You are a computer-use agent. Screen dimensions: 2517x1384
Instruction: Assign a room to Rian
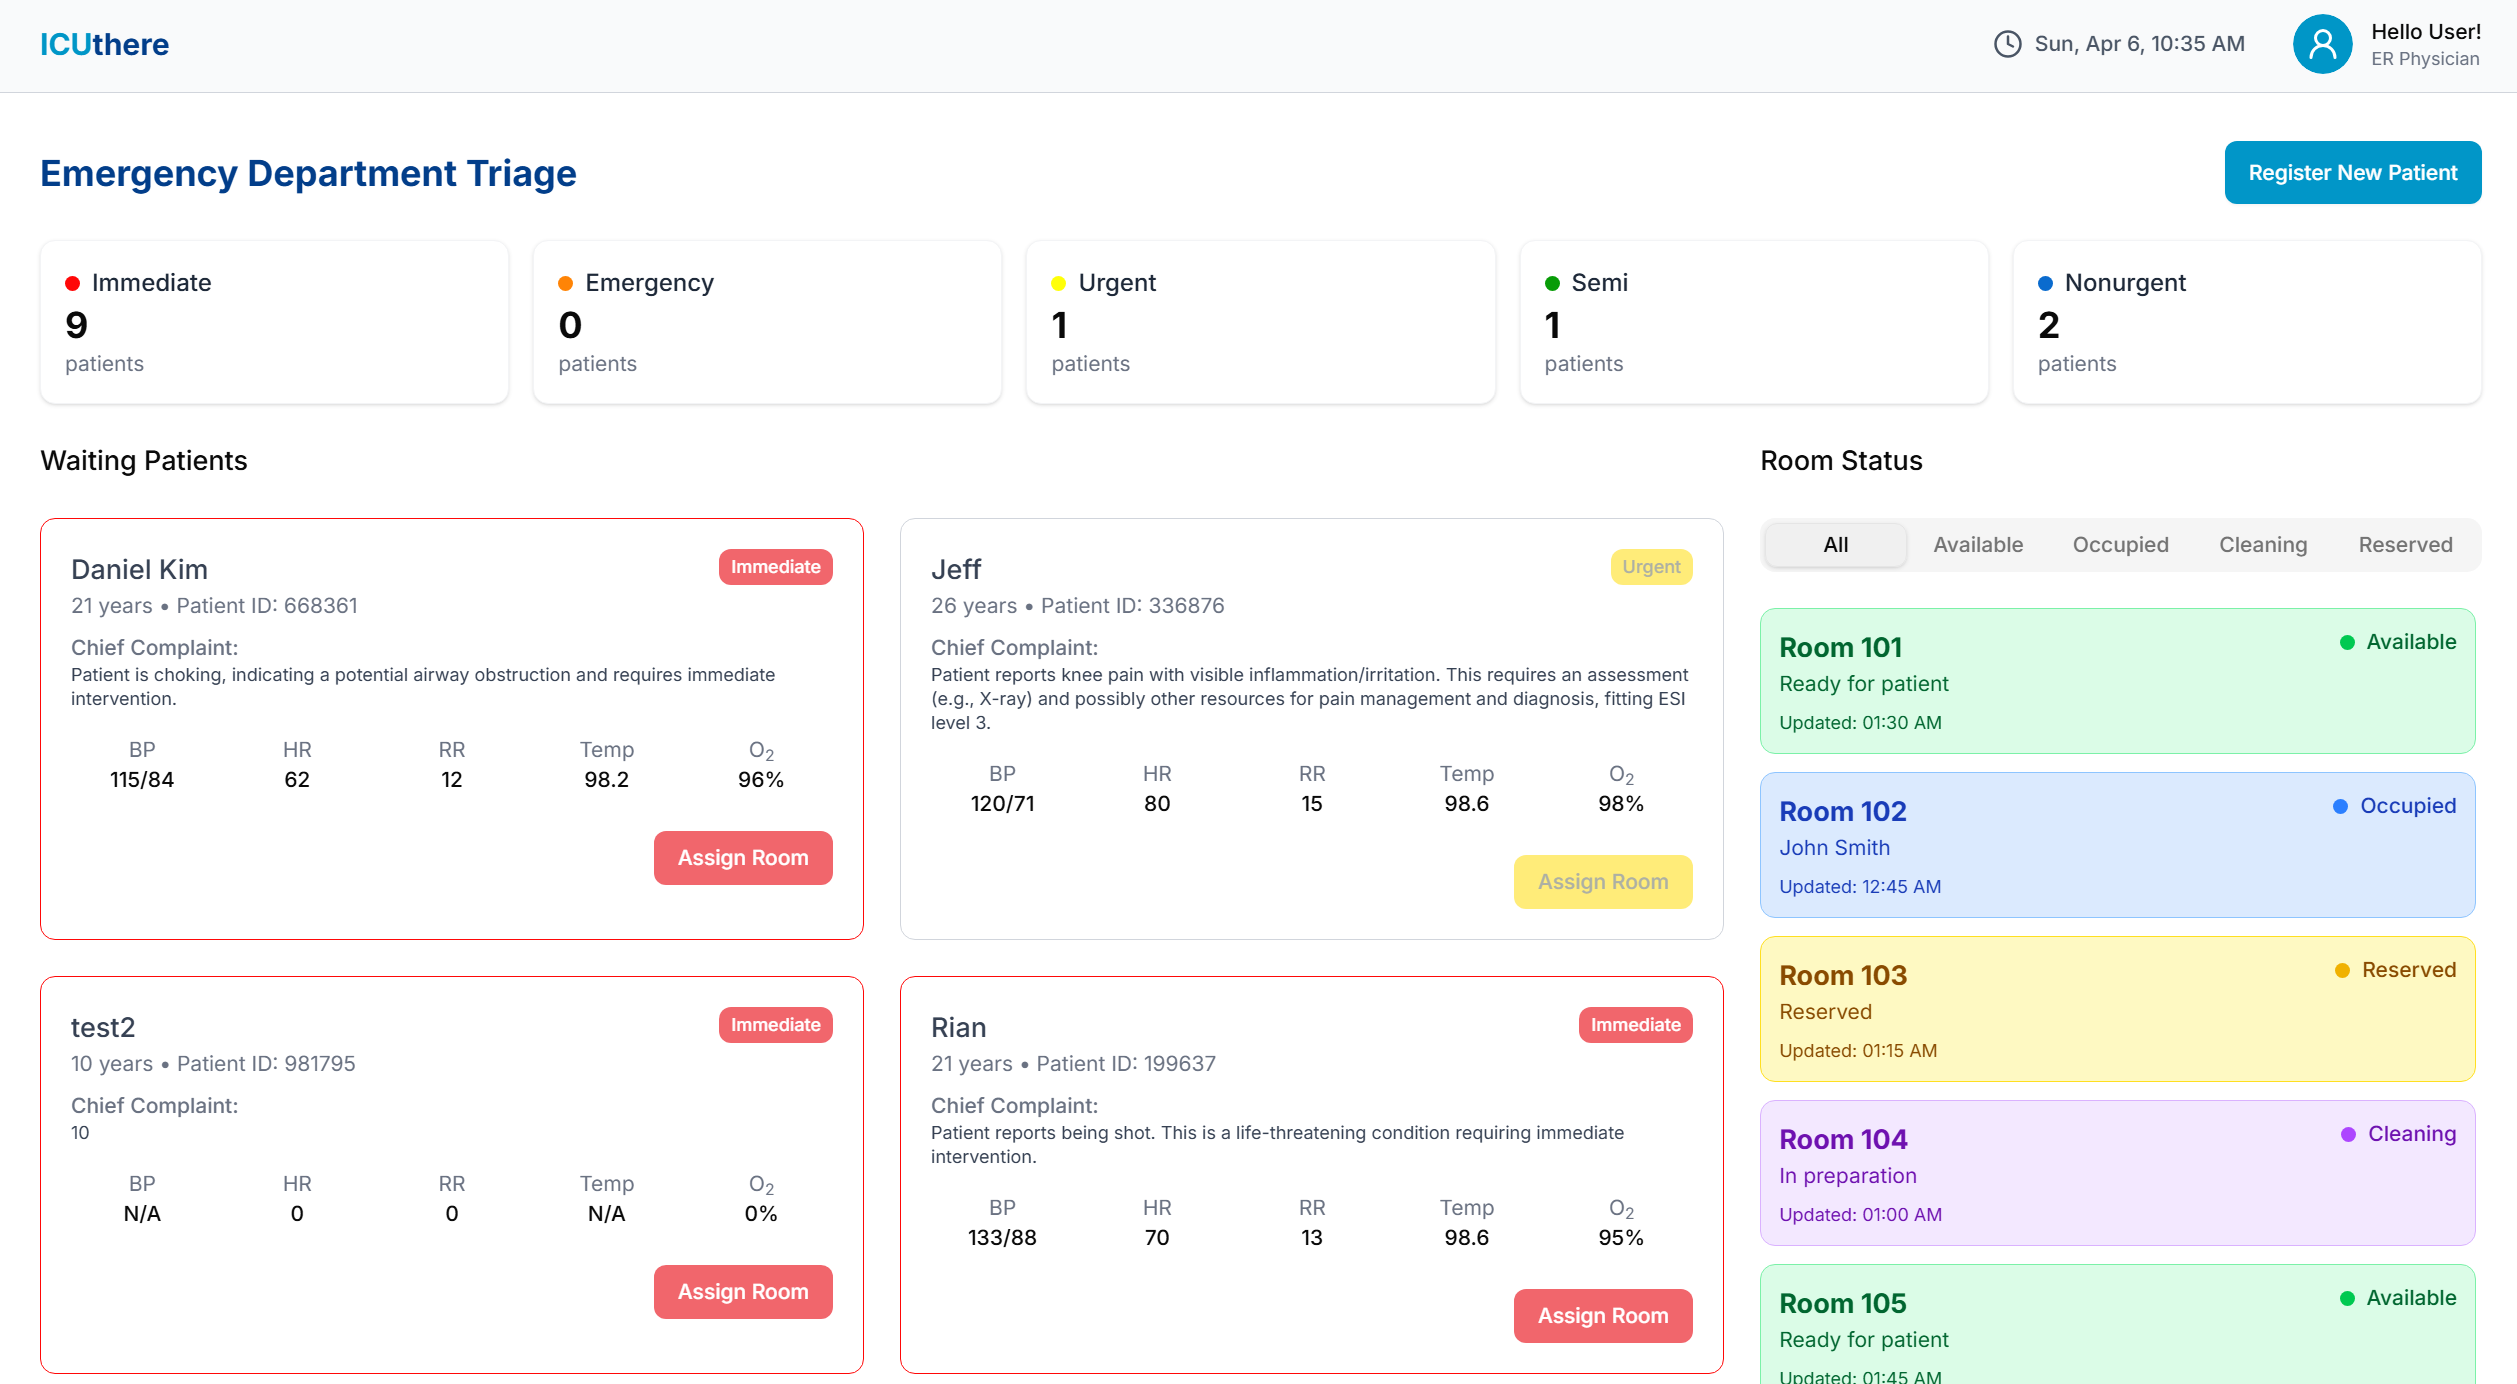(x=1602, y=1316)
